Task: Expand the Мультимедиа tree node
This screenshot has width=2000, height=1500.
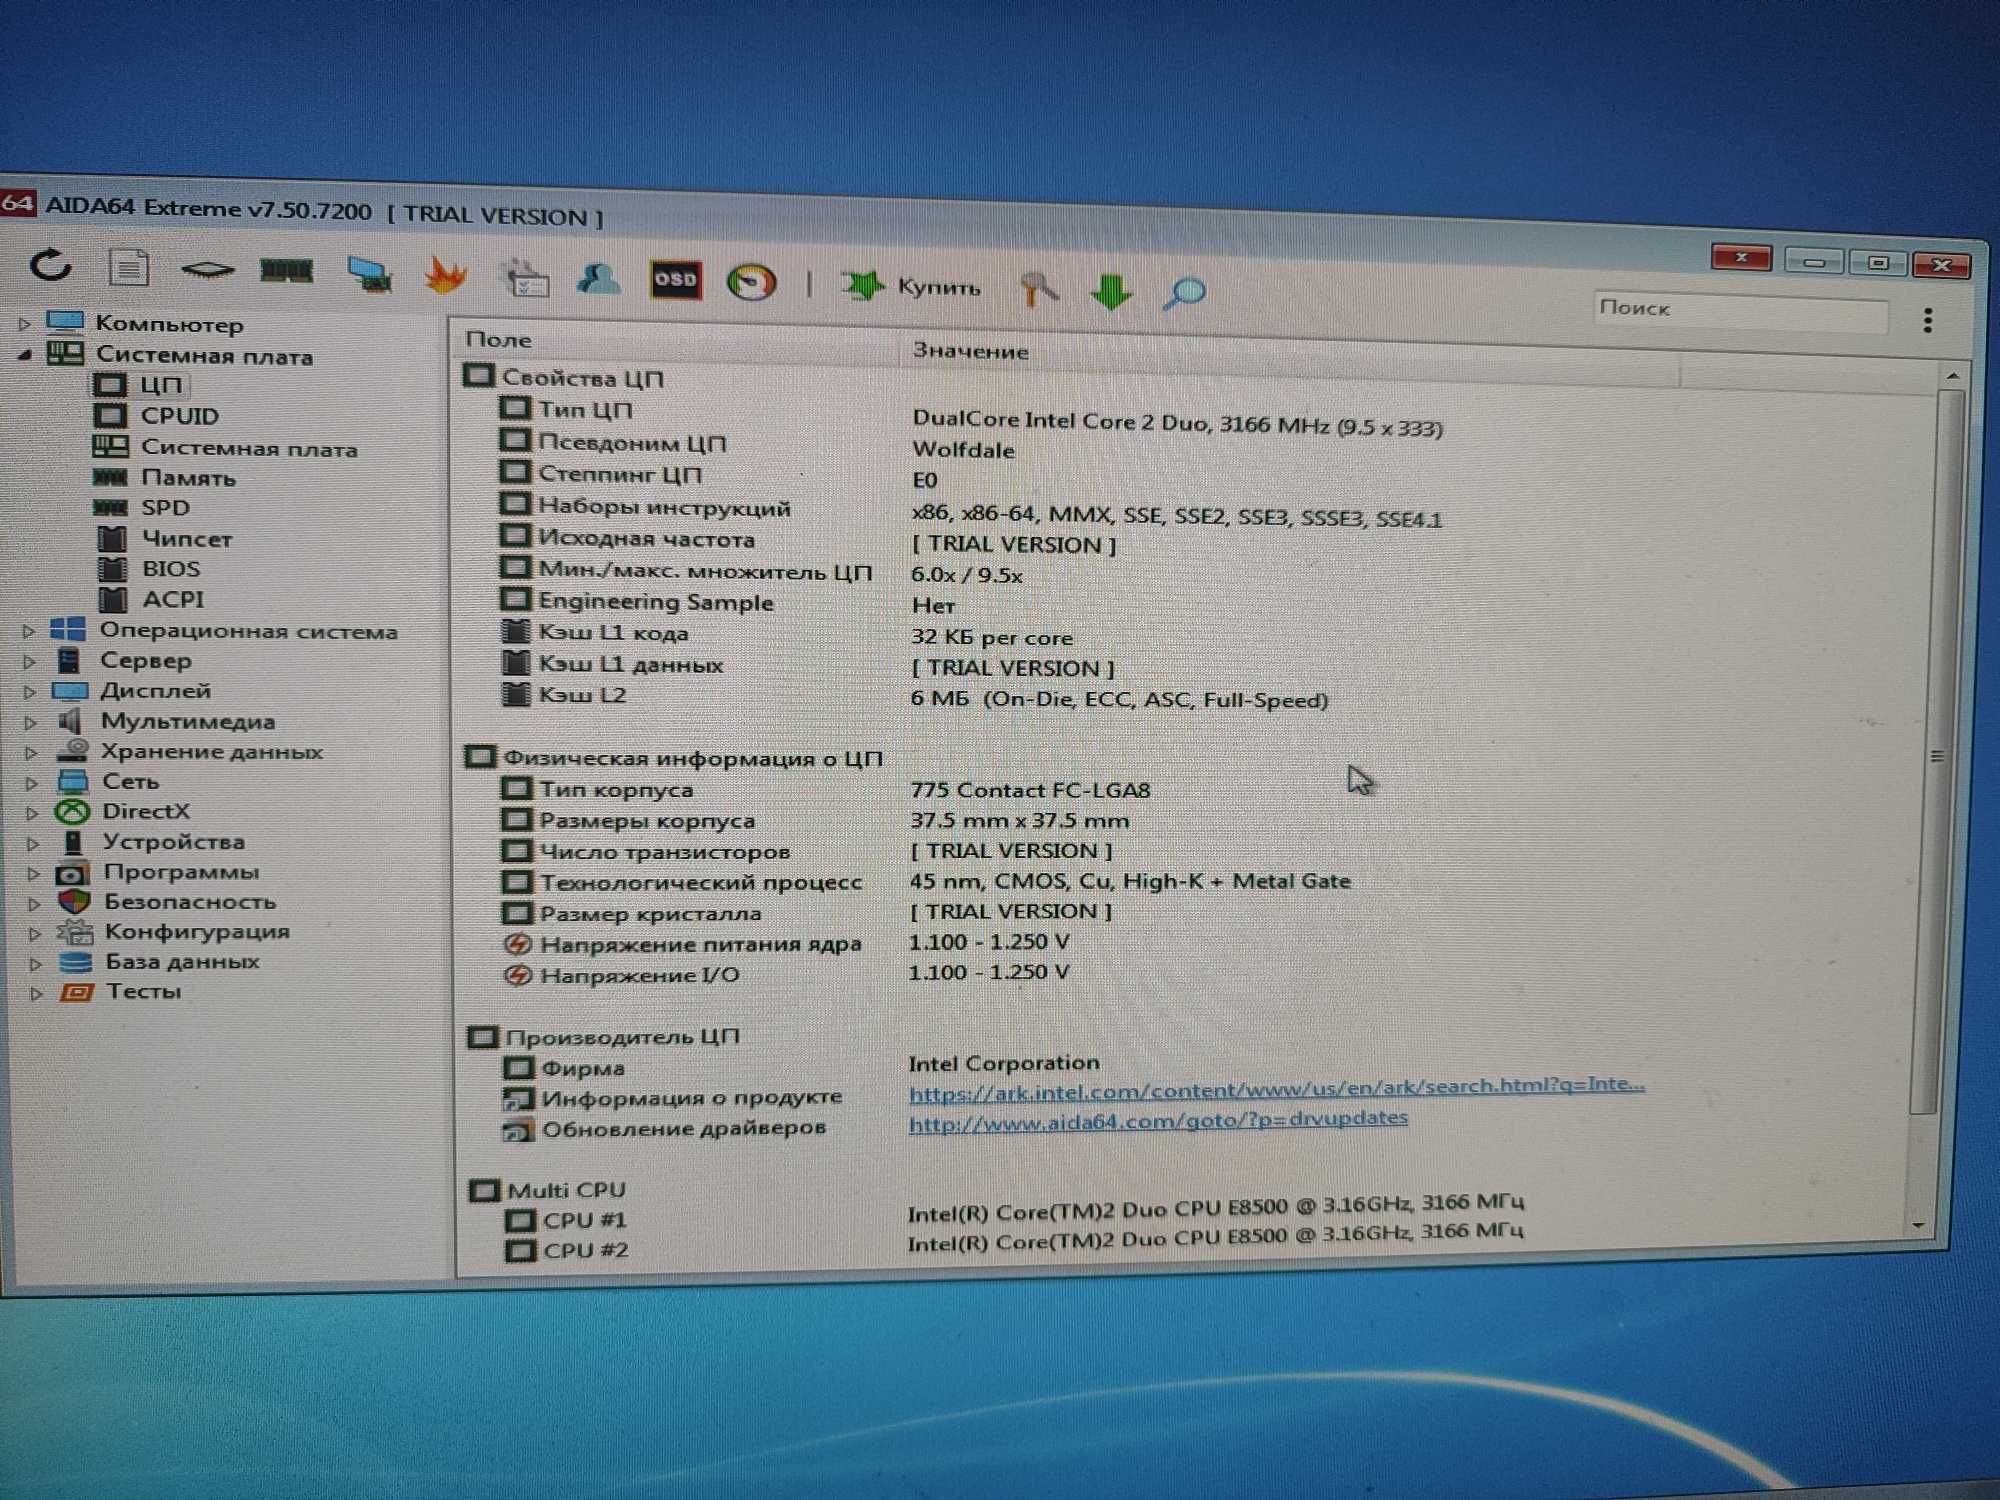Action: tap(30, 722)
